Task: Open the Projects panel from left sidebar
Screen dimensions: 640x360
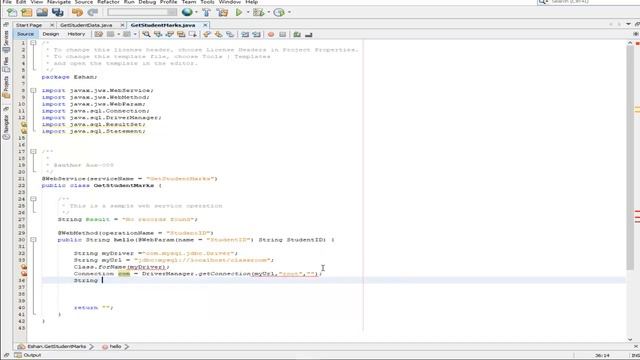Action: tap(6, 87)
